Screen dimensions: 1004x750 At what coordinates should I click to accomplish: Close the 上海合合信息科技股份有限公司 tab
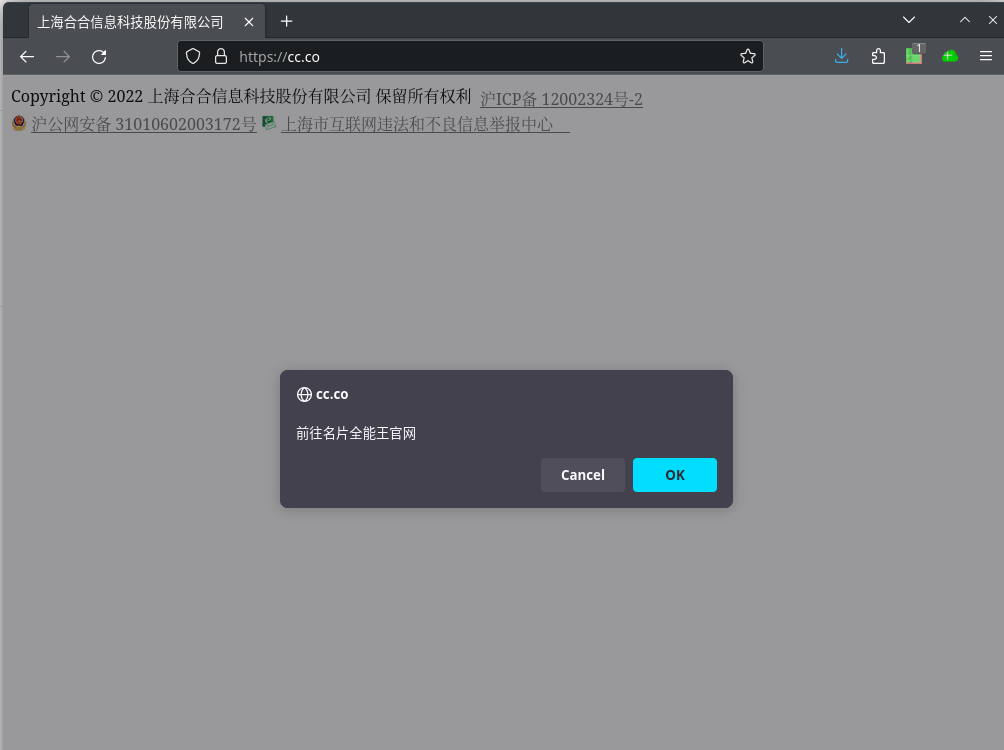(x=249, y=21)
